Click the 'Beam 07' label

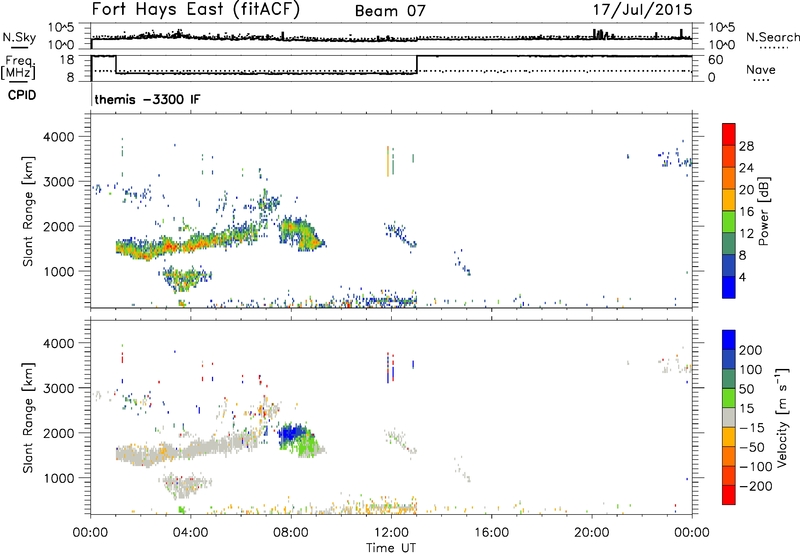tap(390, 11)
